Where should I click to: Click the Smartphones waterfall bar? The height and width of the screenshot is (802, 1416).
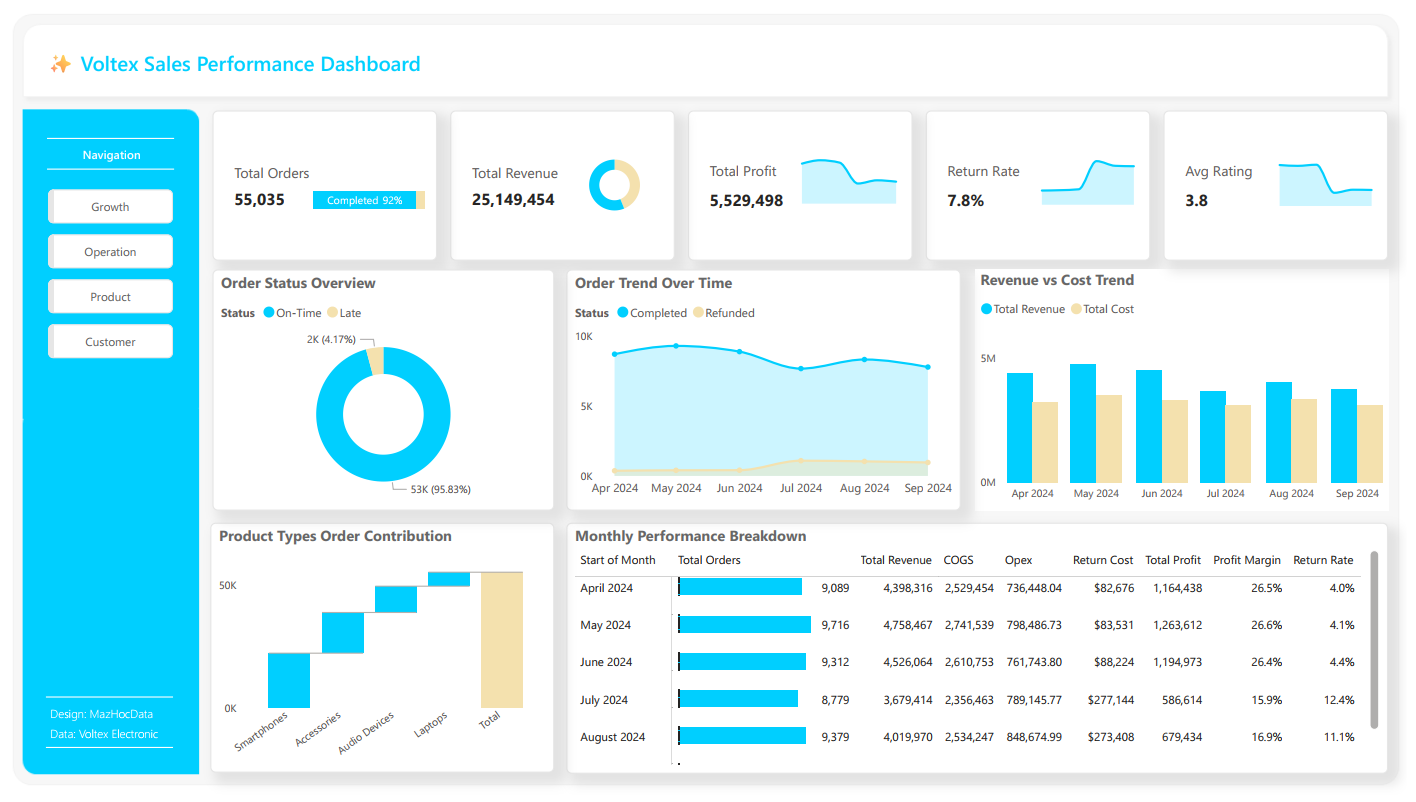tap(289, 680)
